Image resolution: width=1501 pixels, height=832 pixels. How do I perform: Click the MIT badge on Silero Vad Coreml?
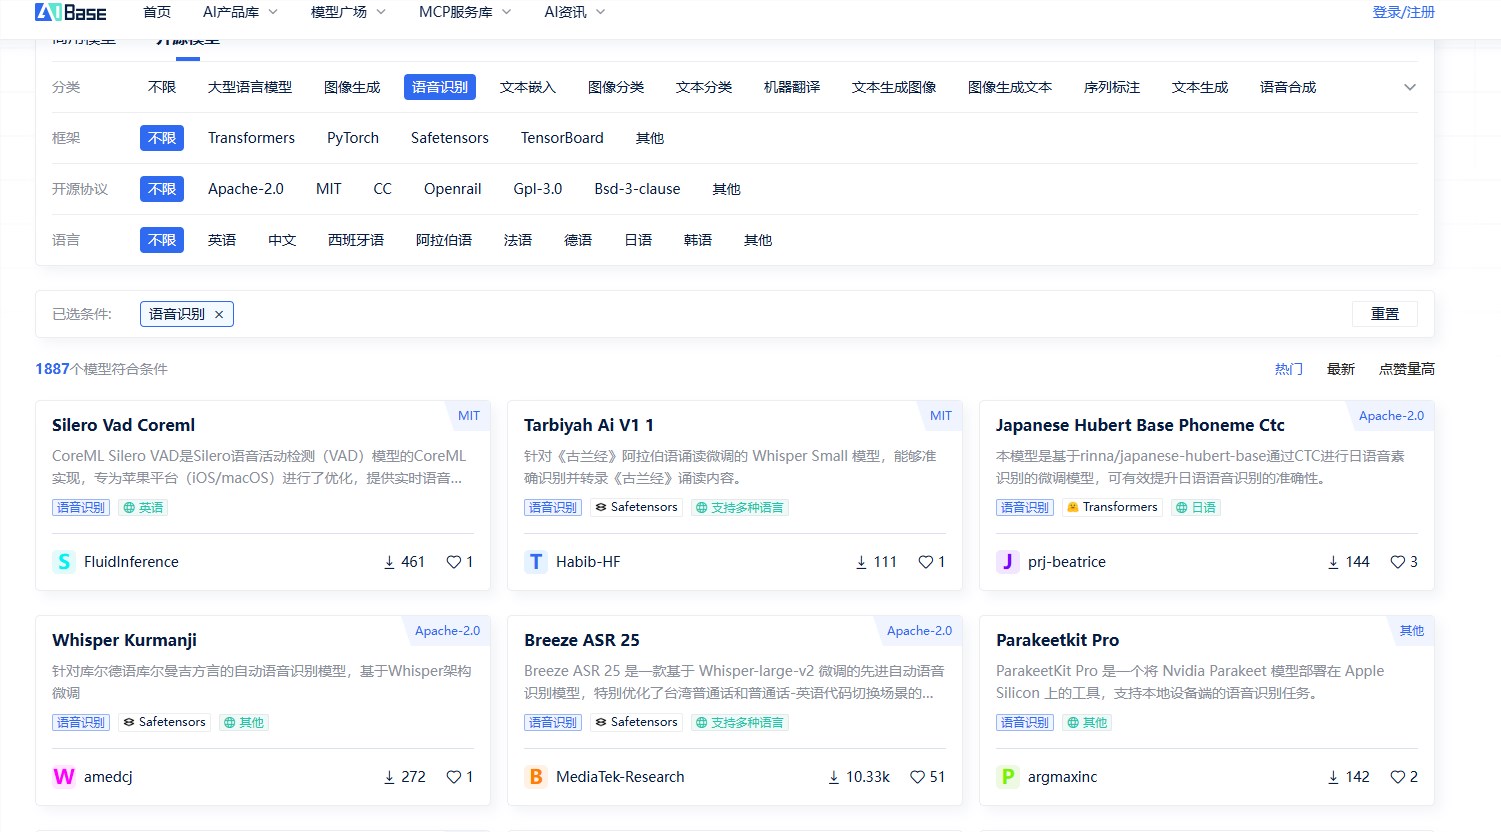(469, 416)
